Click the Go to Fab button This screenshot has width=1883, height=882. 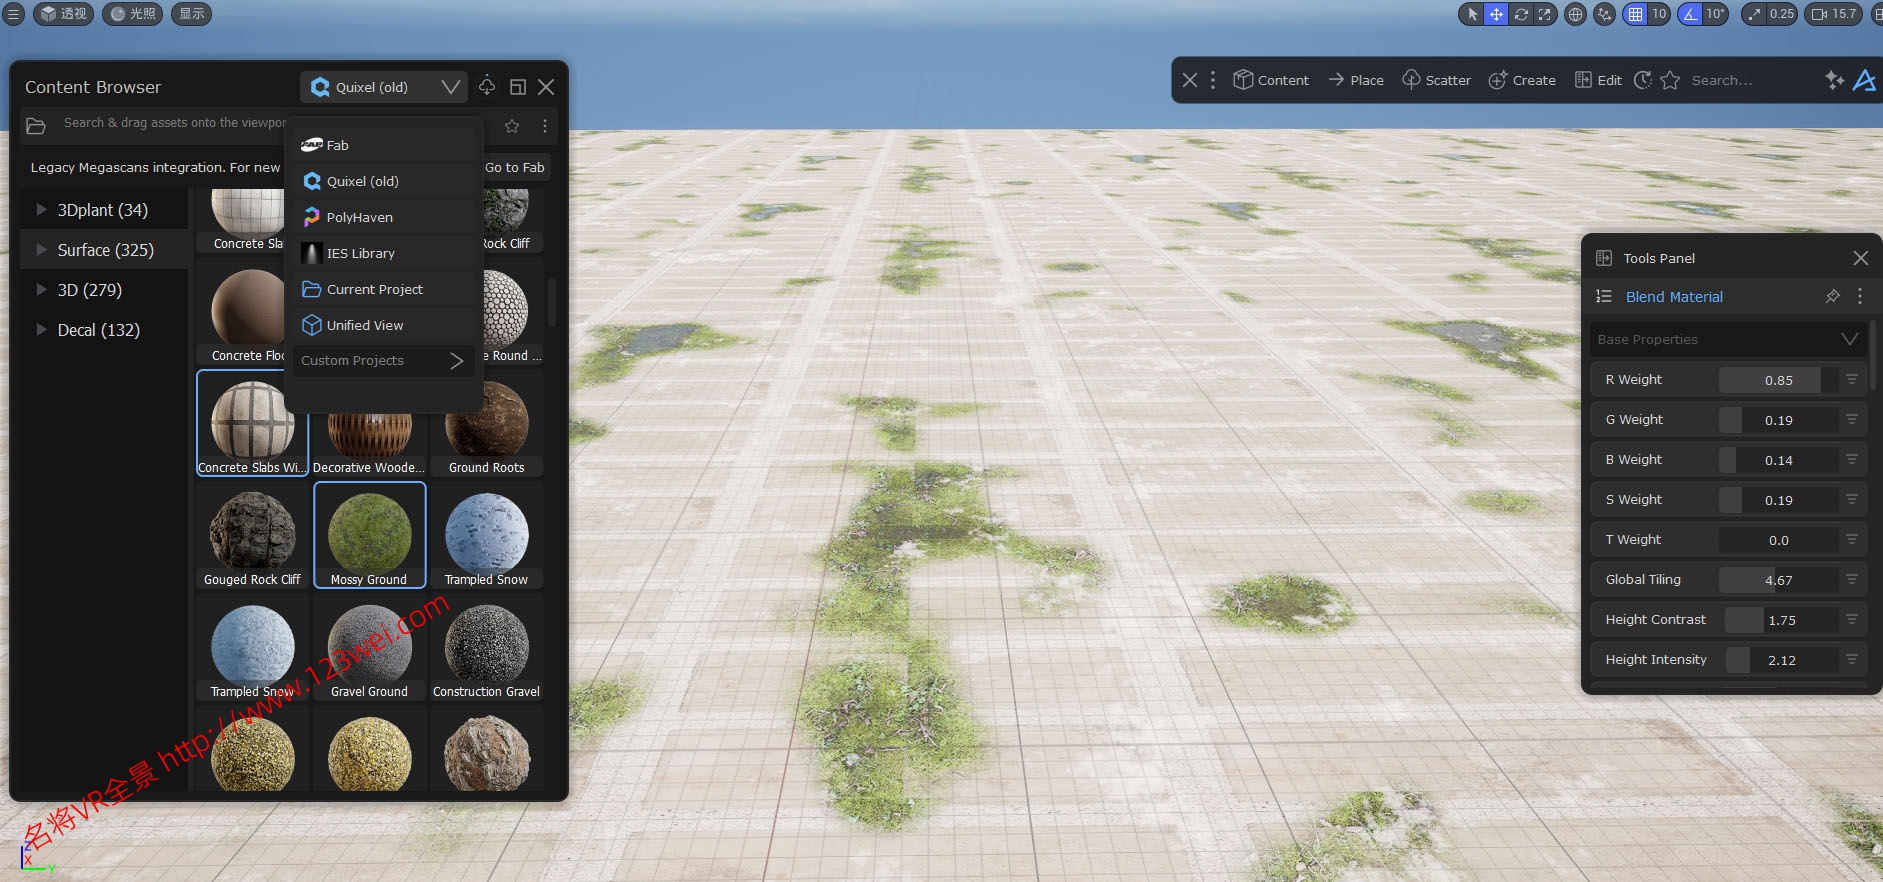click(x=515, y=167)
